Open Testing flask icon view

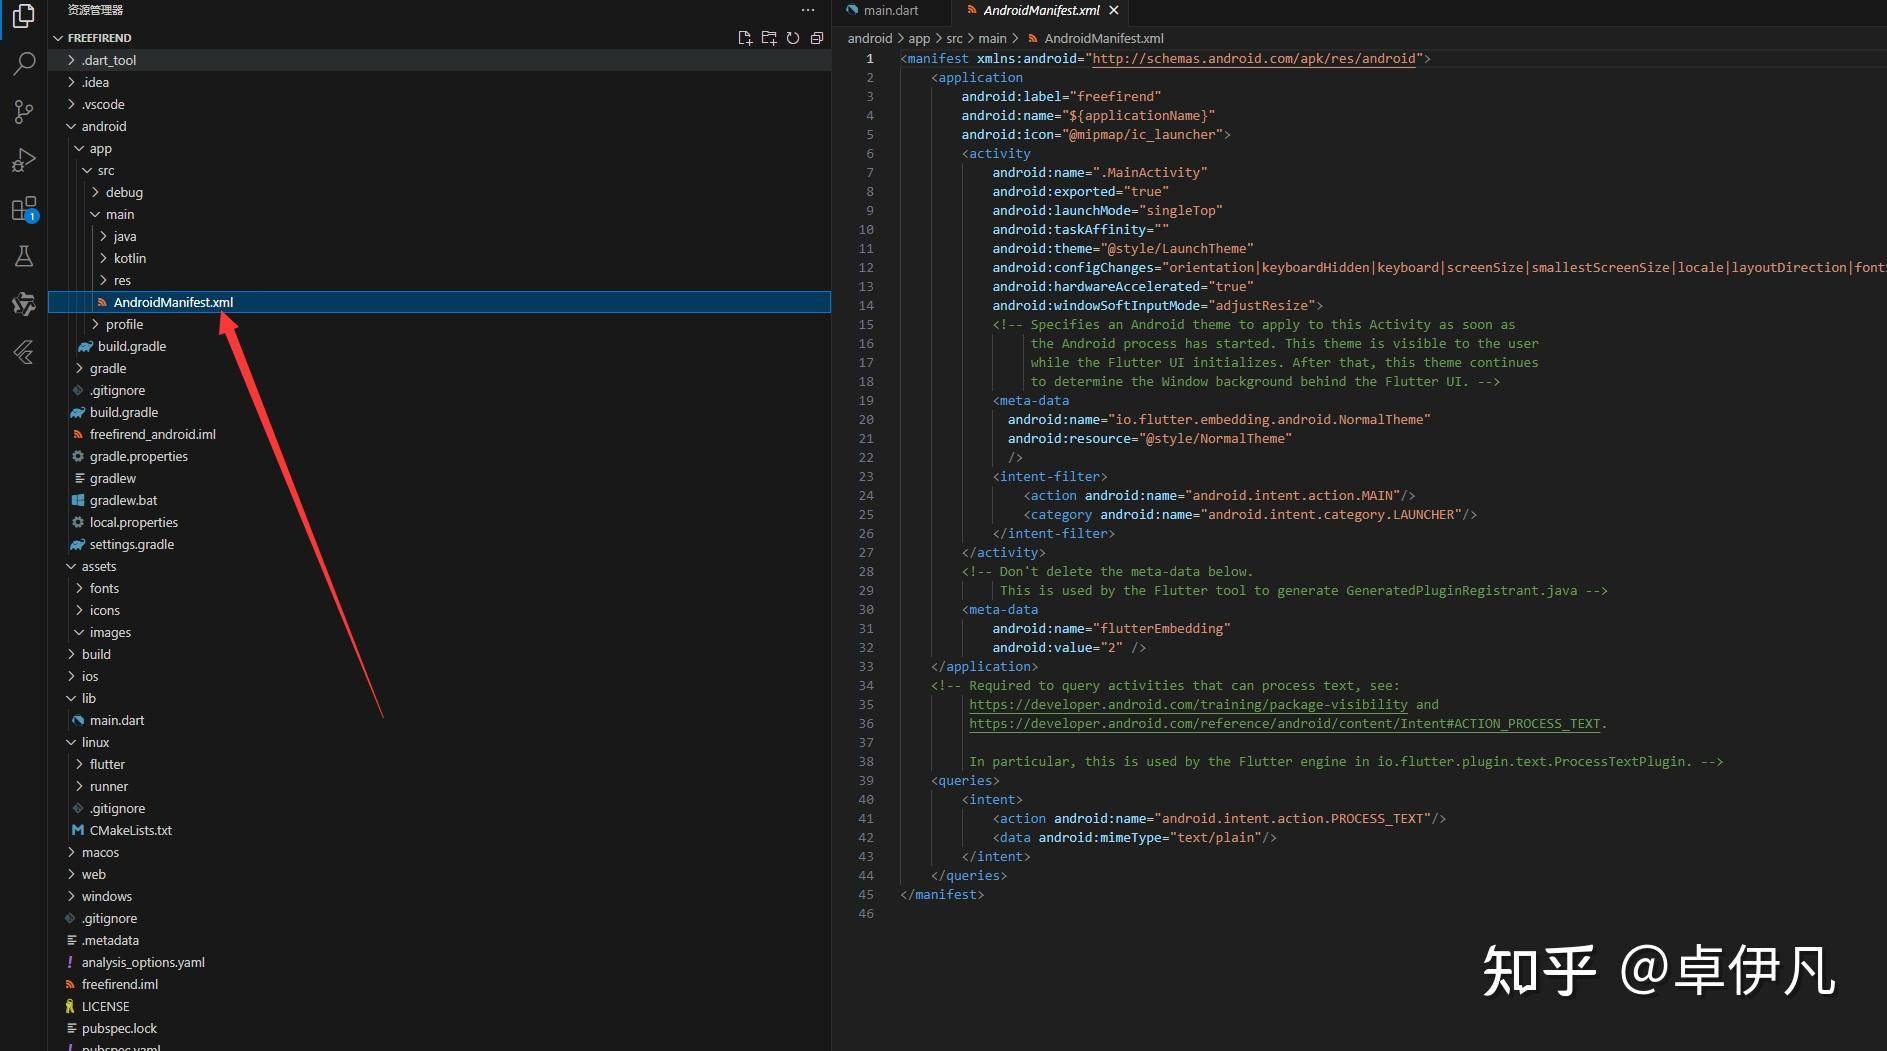(23, 256)
